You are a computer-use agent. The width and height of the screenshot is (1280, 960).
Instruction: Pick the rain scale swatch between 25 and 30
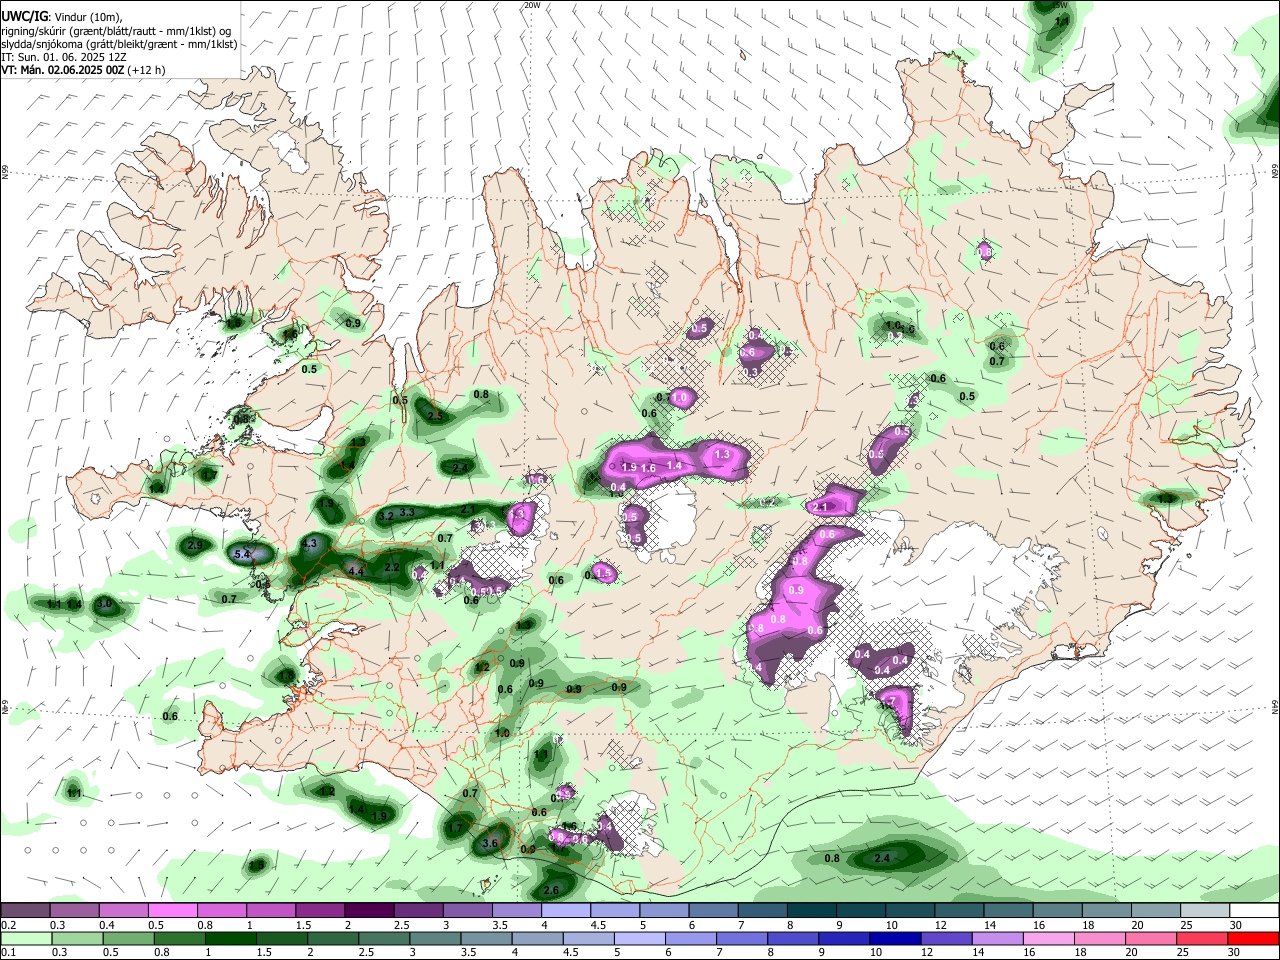tap(1201, 938)
